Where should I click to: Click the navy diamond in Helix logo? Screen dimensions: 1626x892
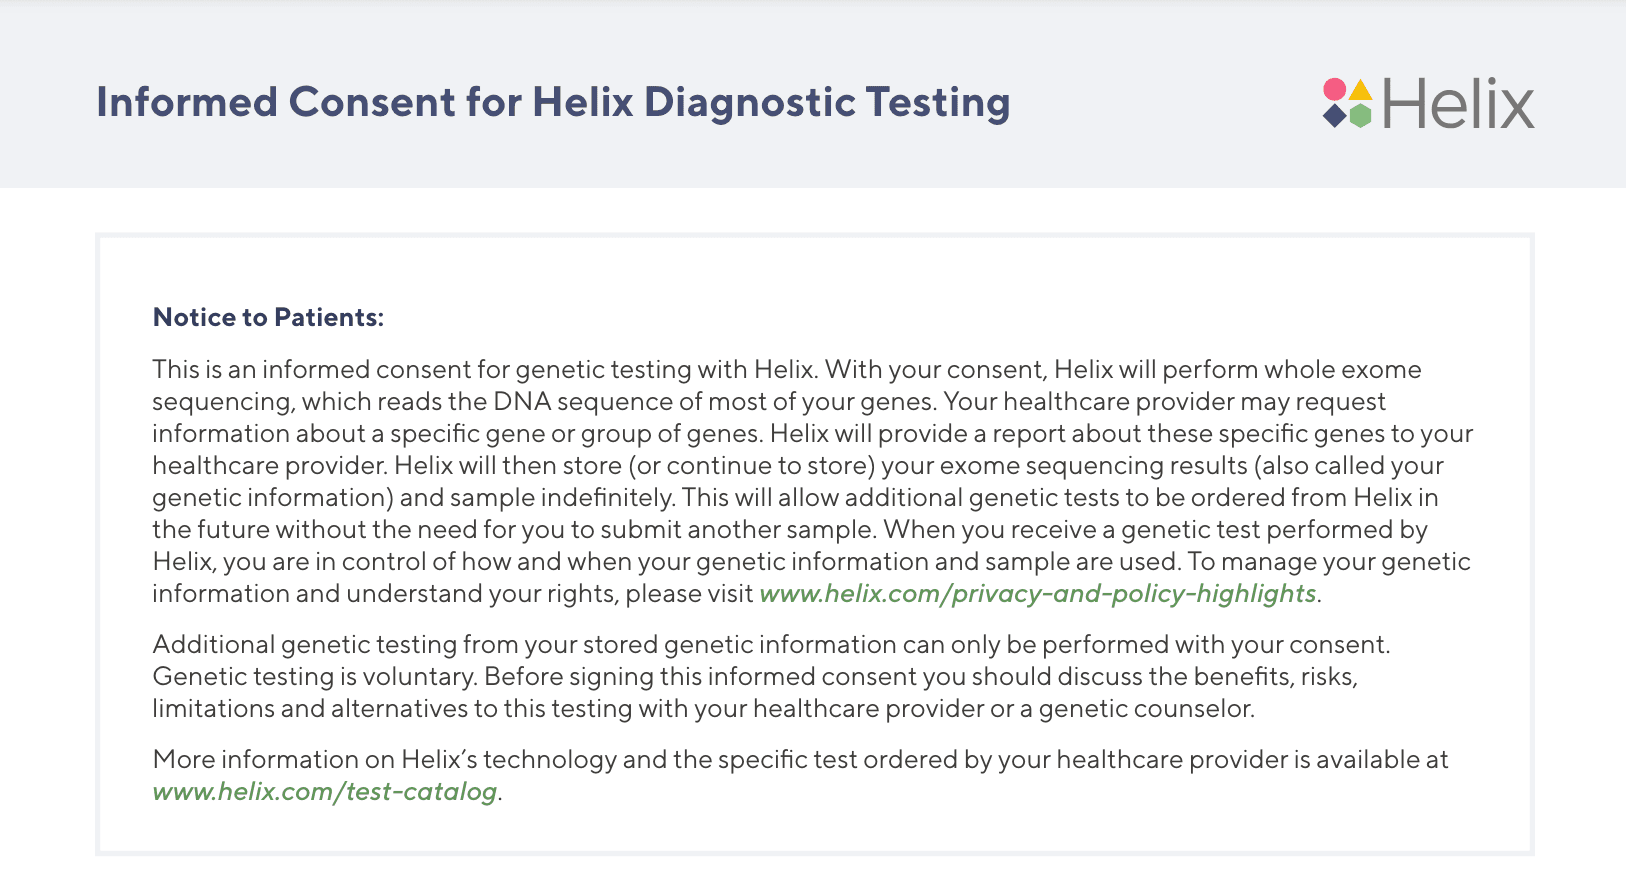tap(1334, 116)
